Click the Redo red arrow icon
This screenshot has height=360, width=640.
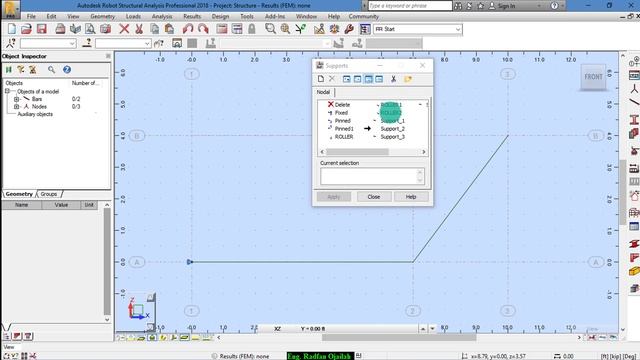pos(203,29)
